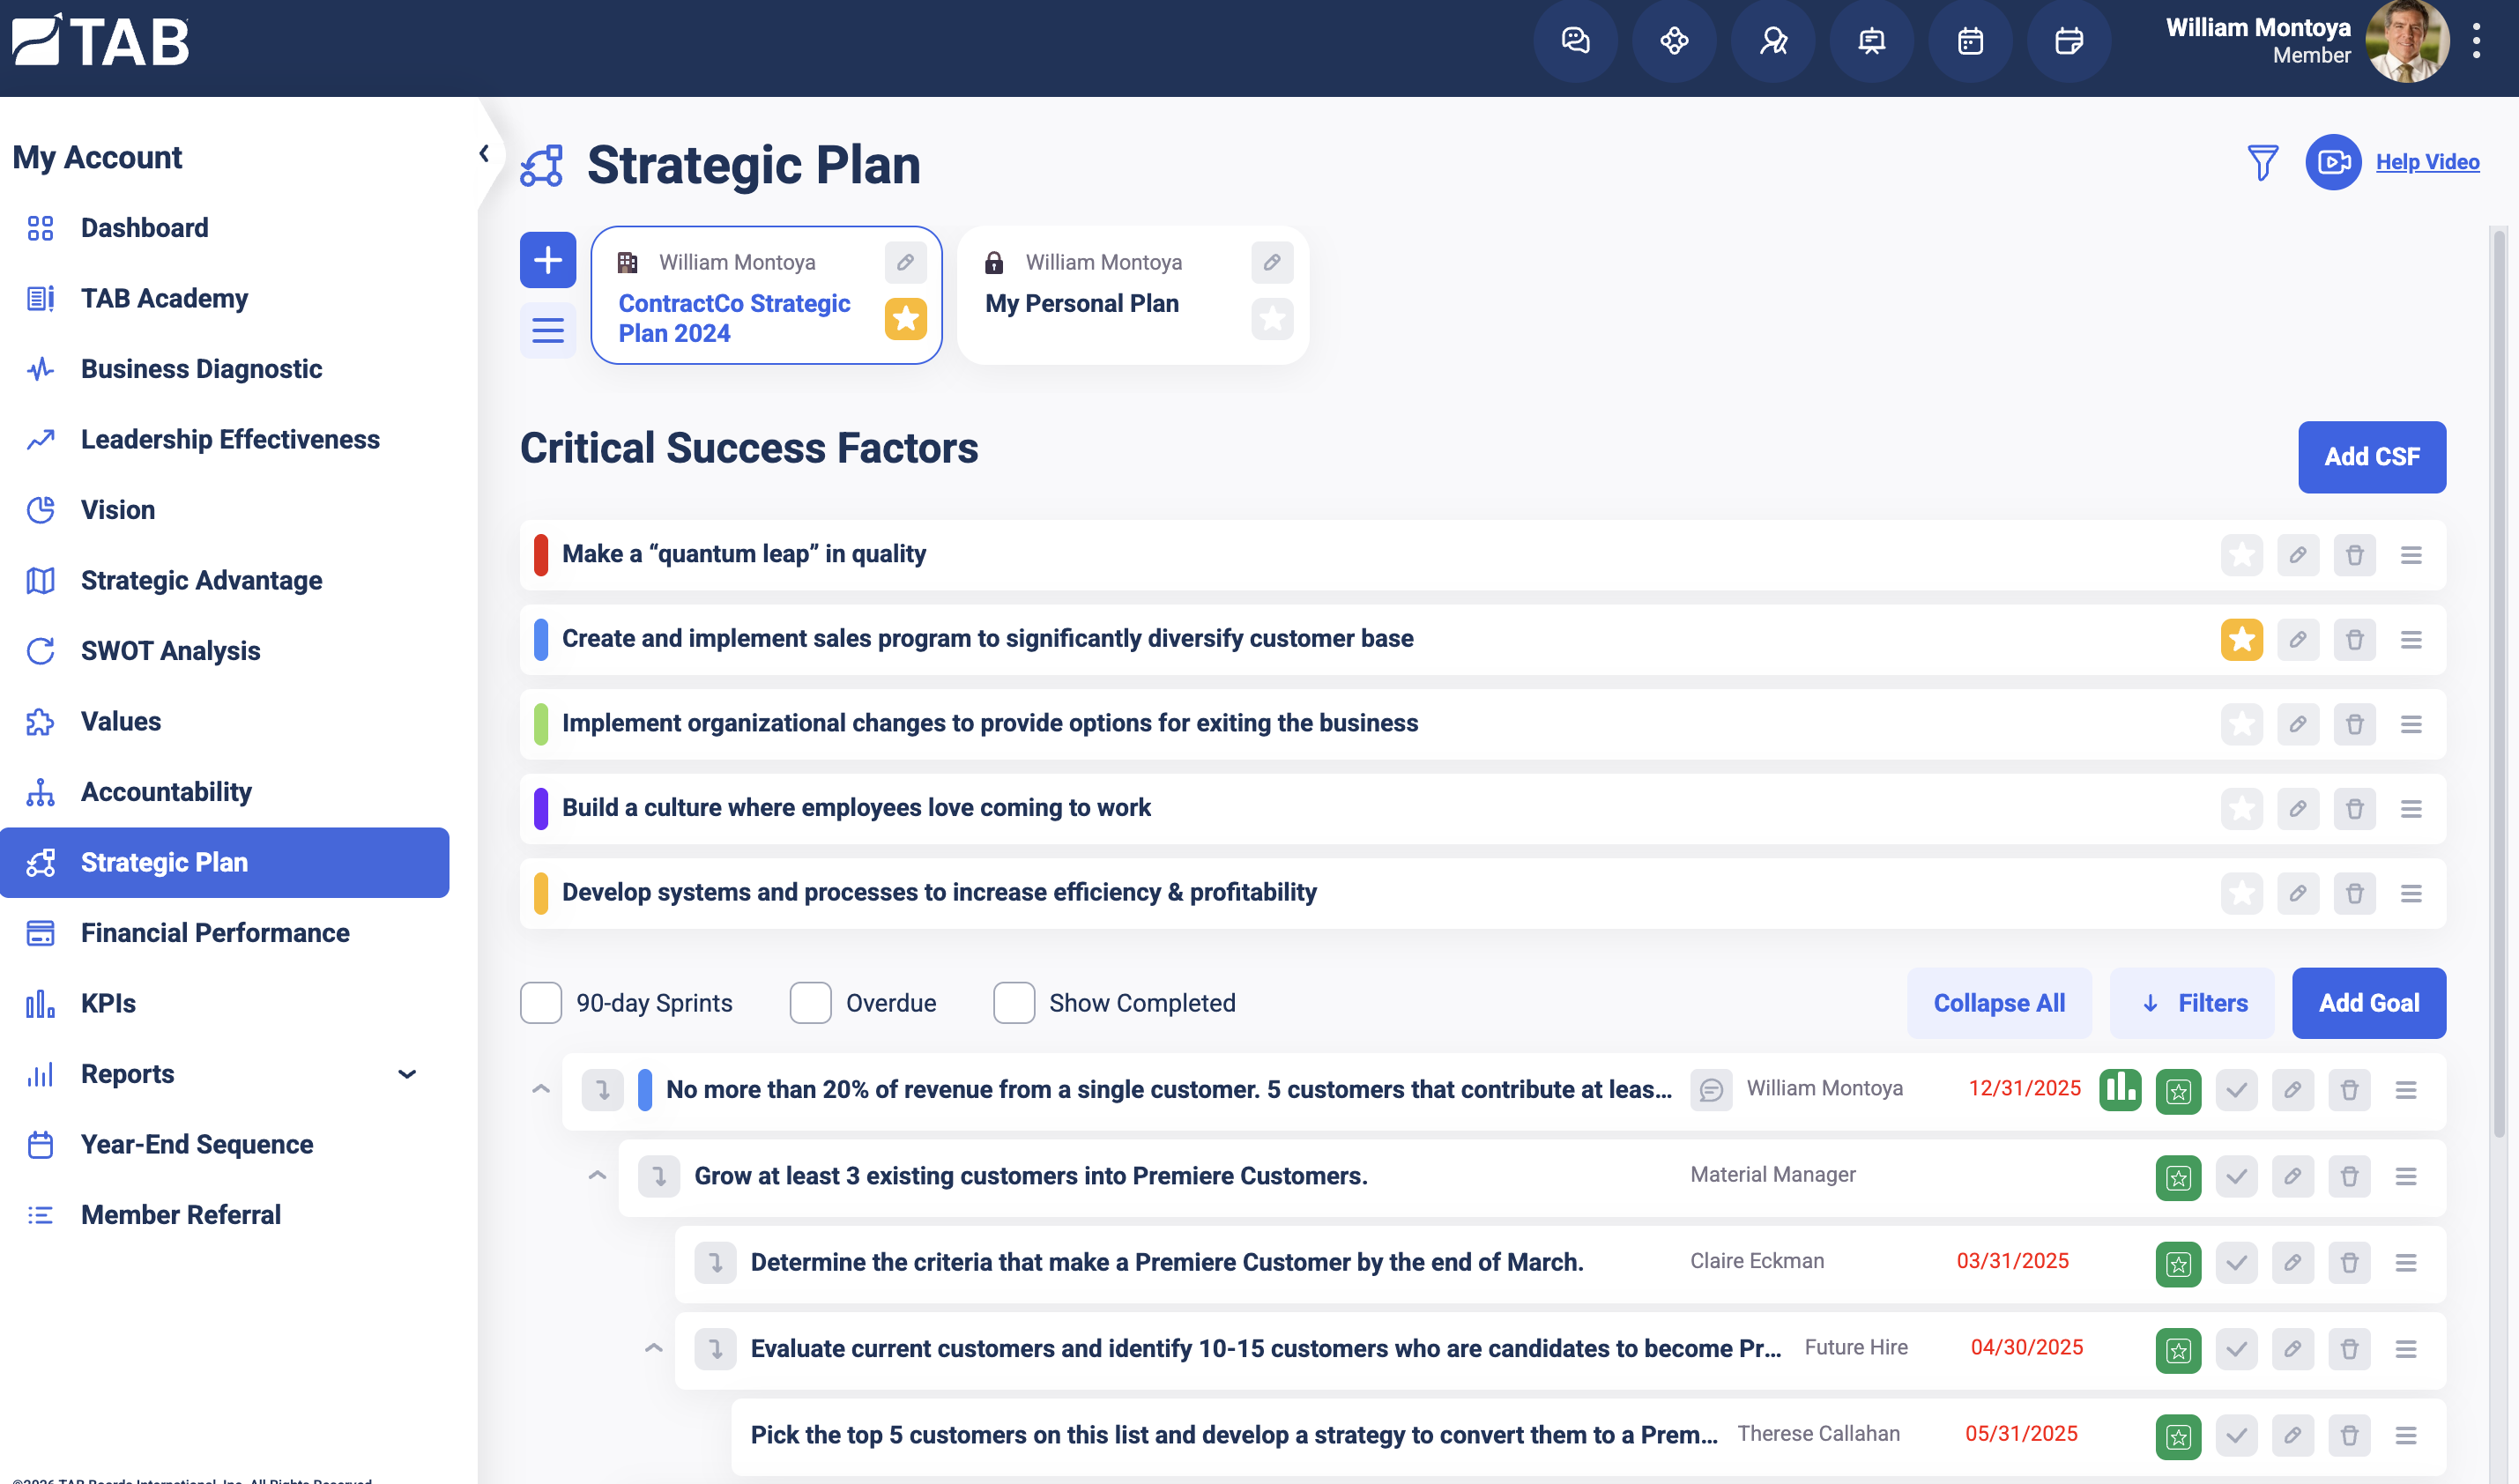Open the green KPI chart icon on revenue goal
Viewport: 2519px width, 1484px height.
[2120, 1089]
